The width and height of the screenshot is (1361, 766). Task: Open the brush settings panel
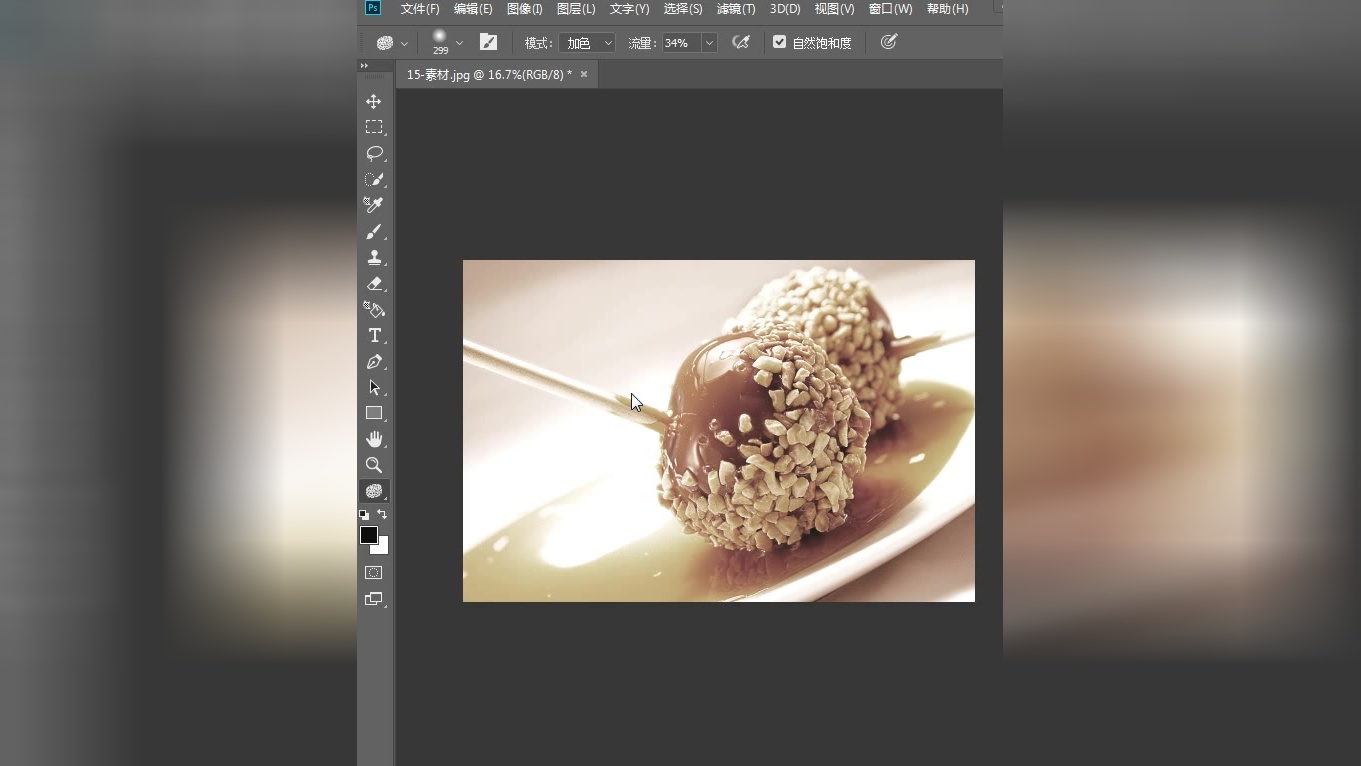488,42
